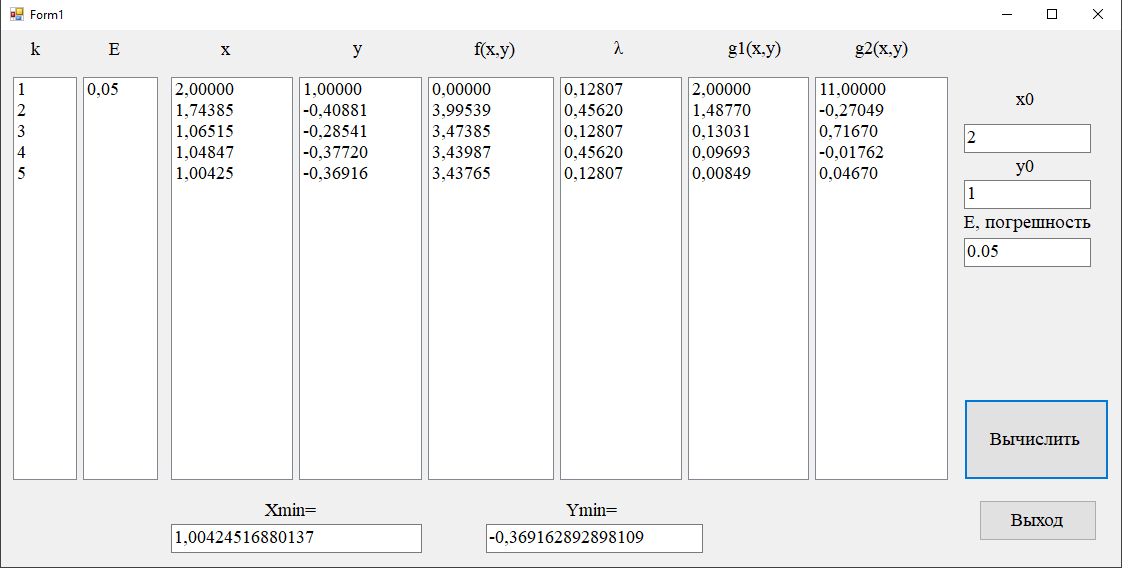Click the Ymin= label
1122x568 pixels.
pos(592,510)
